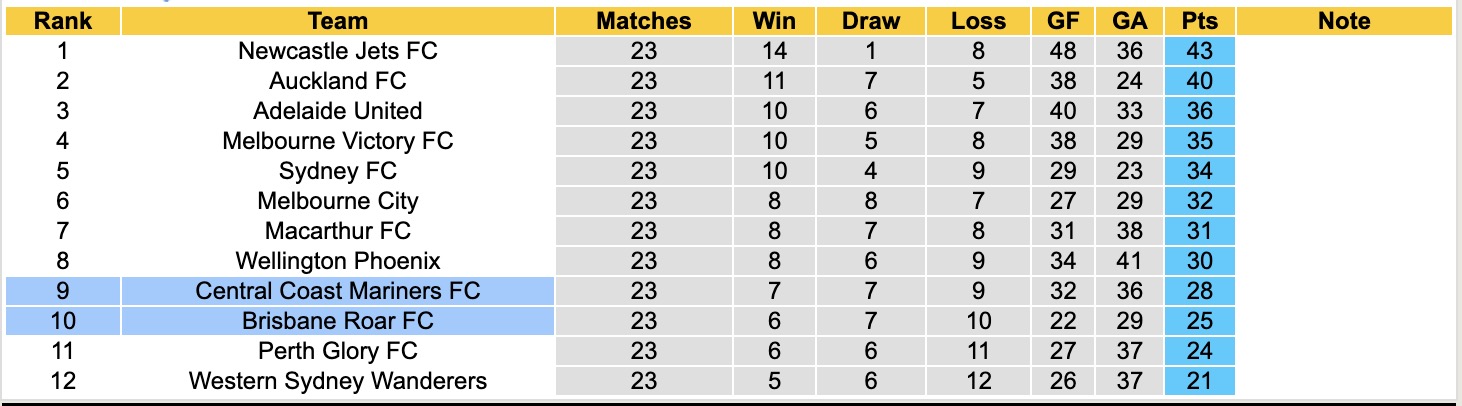Click the Newcastle Jets FC team name
Screen dimensions: 1462x406
338,51
